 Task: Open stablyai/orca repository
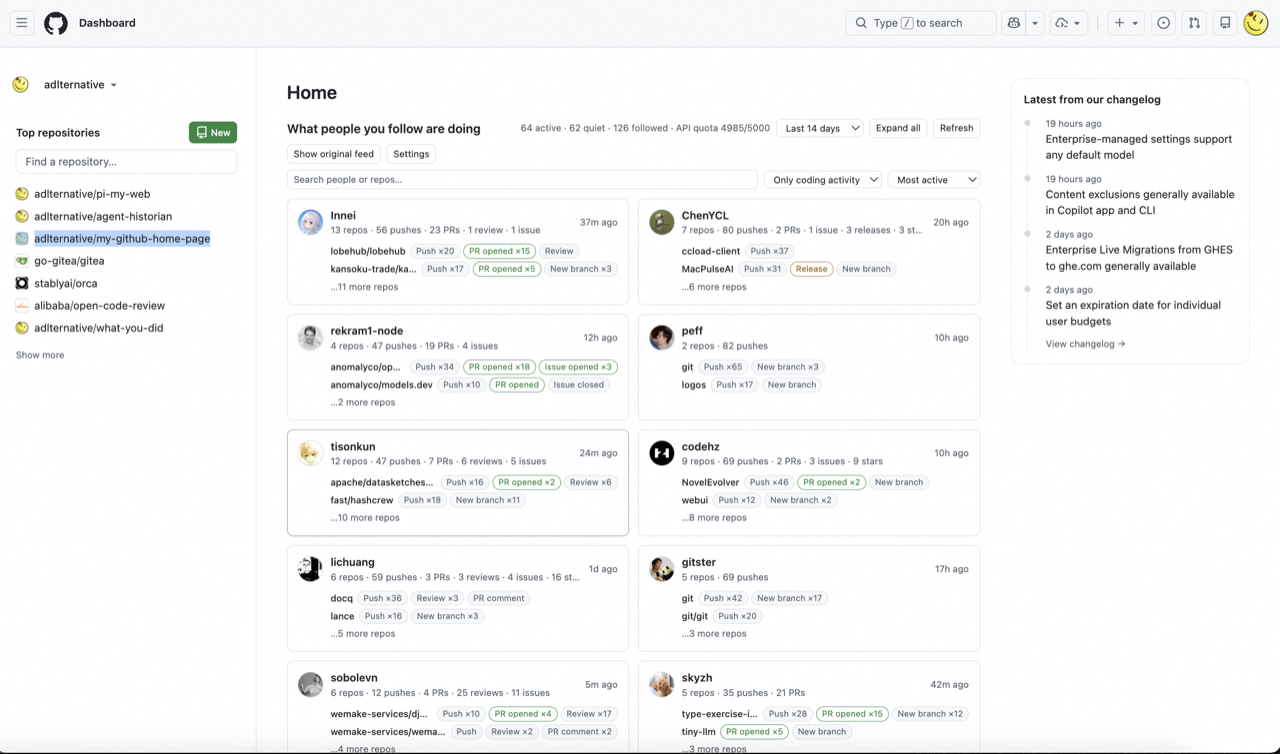66,283
